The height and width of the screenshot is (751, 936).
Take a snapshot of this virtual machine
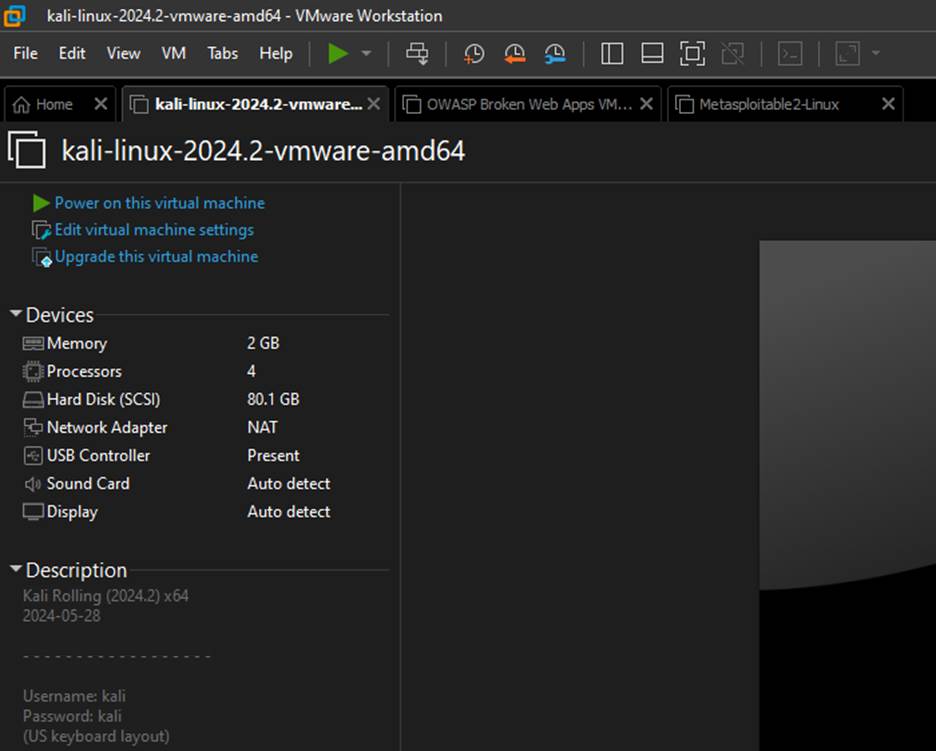(x=475, y=54)
